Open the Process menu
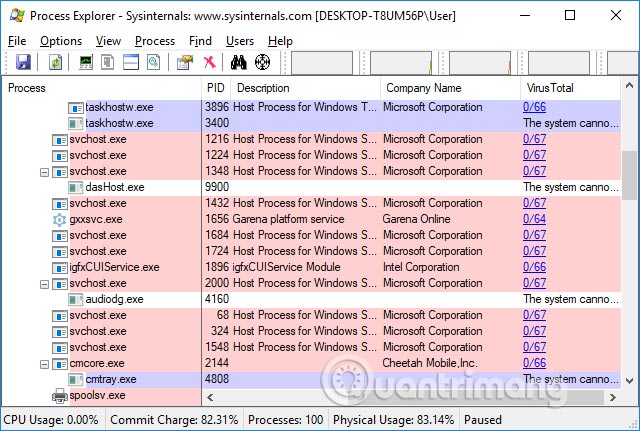This screenshot has width=640, height=431. (155, 41)
